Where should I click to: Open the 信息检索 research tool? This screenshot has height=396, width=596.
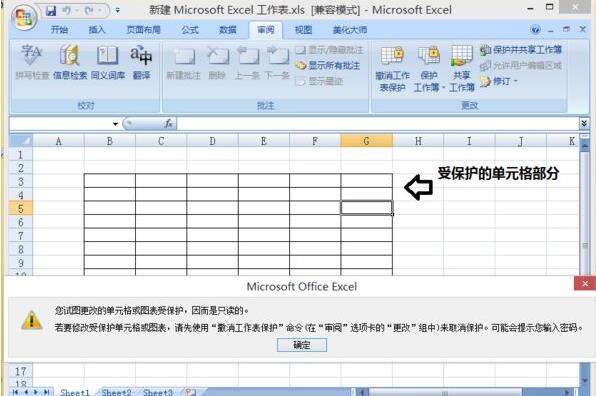(x=70, y=62)
